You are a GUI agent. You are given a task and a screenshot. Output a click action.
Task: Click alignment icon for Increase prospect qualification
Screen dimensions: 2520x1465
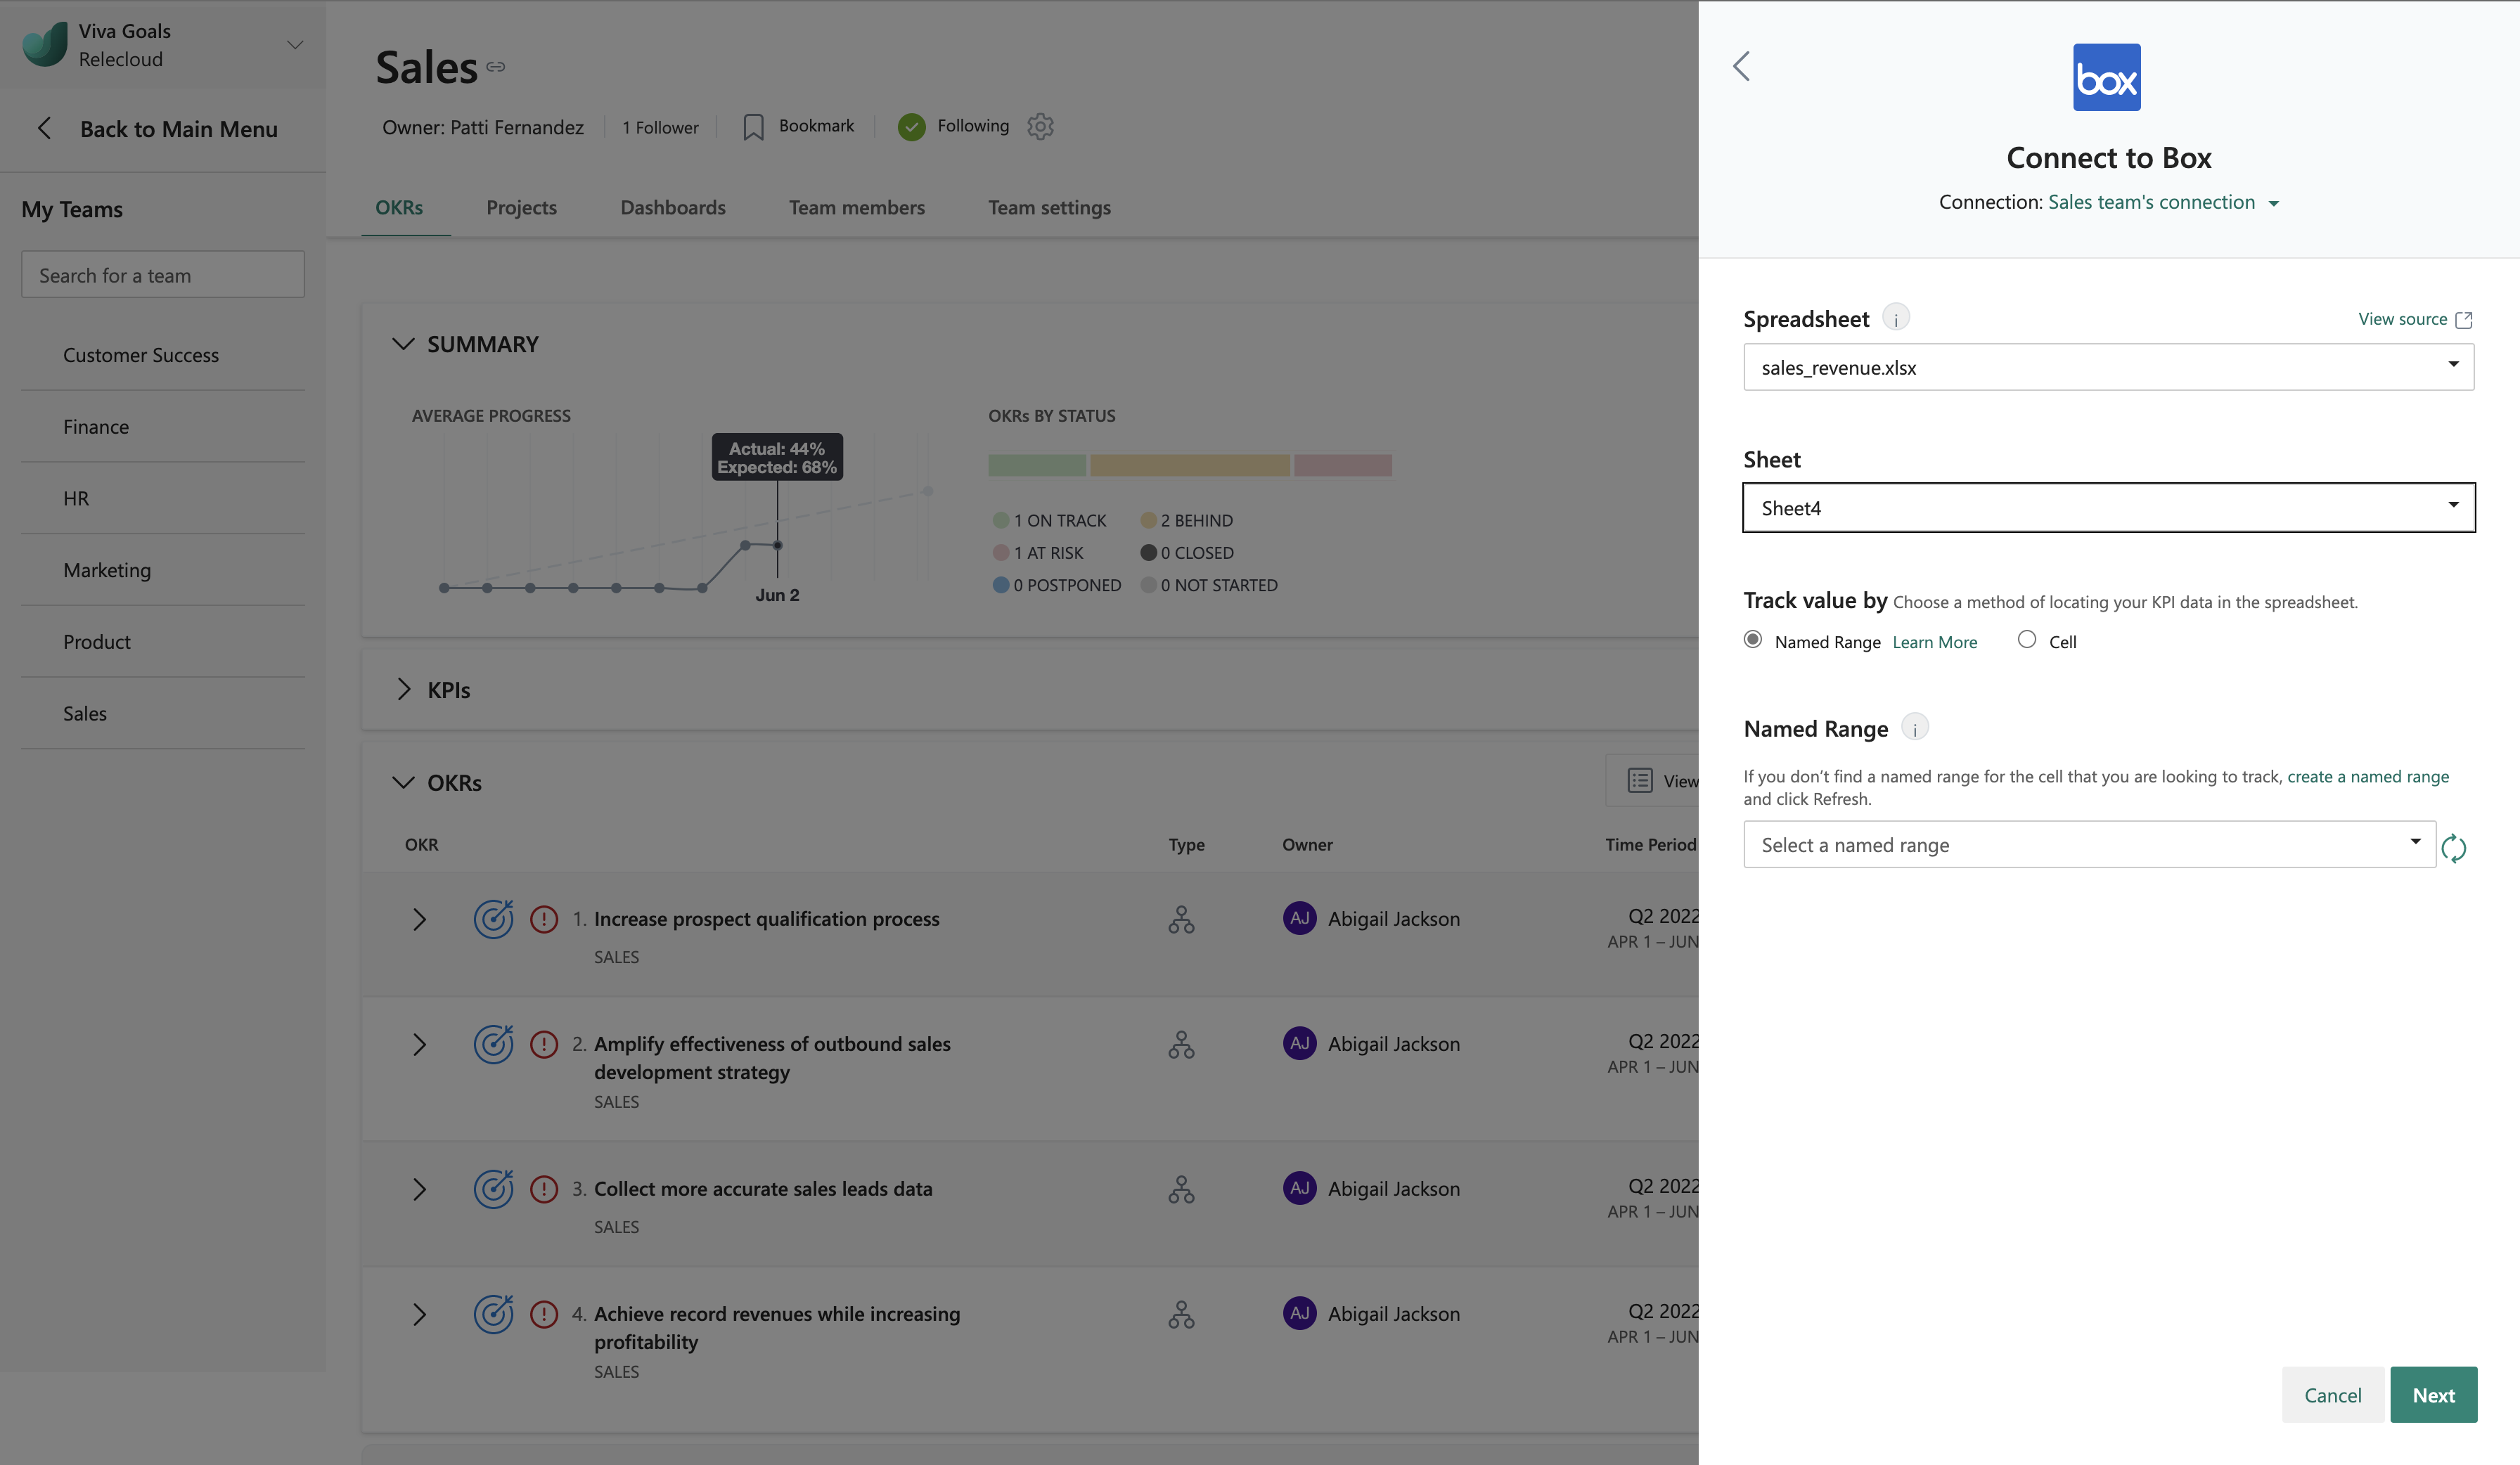coord(1181,919)
